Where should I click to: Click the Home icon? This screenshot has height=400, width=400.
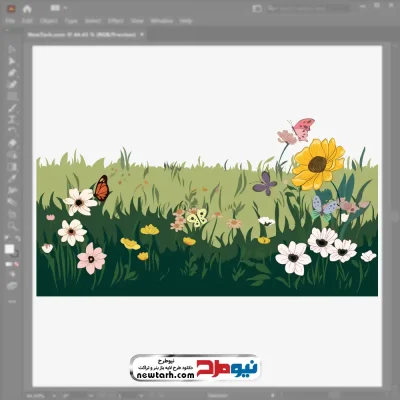[x=27, y=9]
